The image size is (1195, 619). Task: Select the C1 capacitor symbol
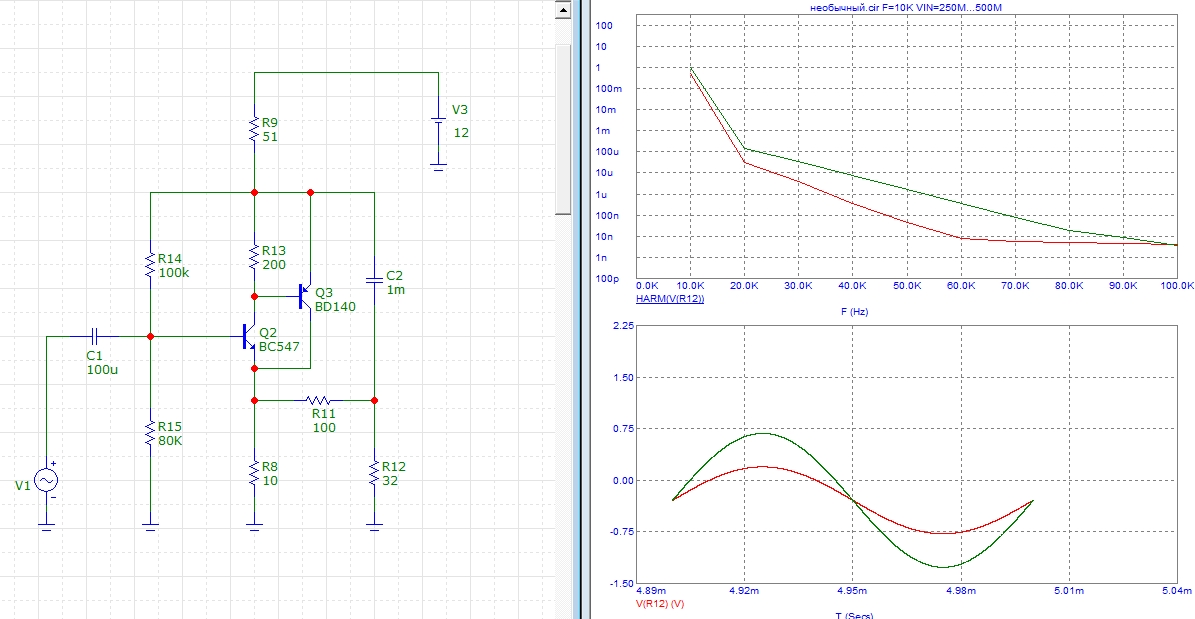pos(94,336)
